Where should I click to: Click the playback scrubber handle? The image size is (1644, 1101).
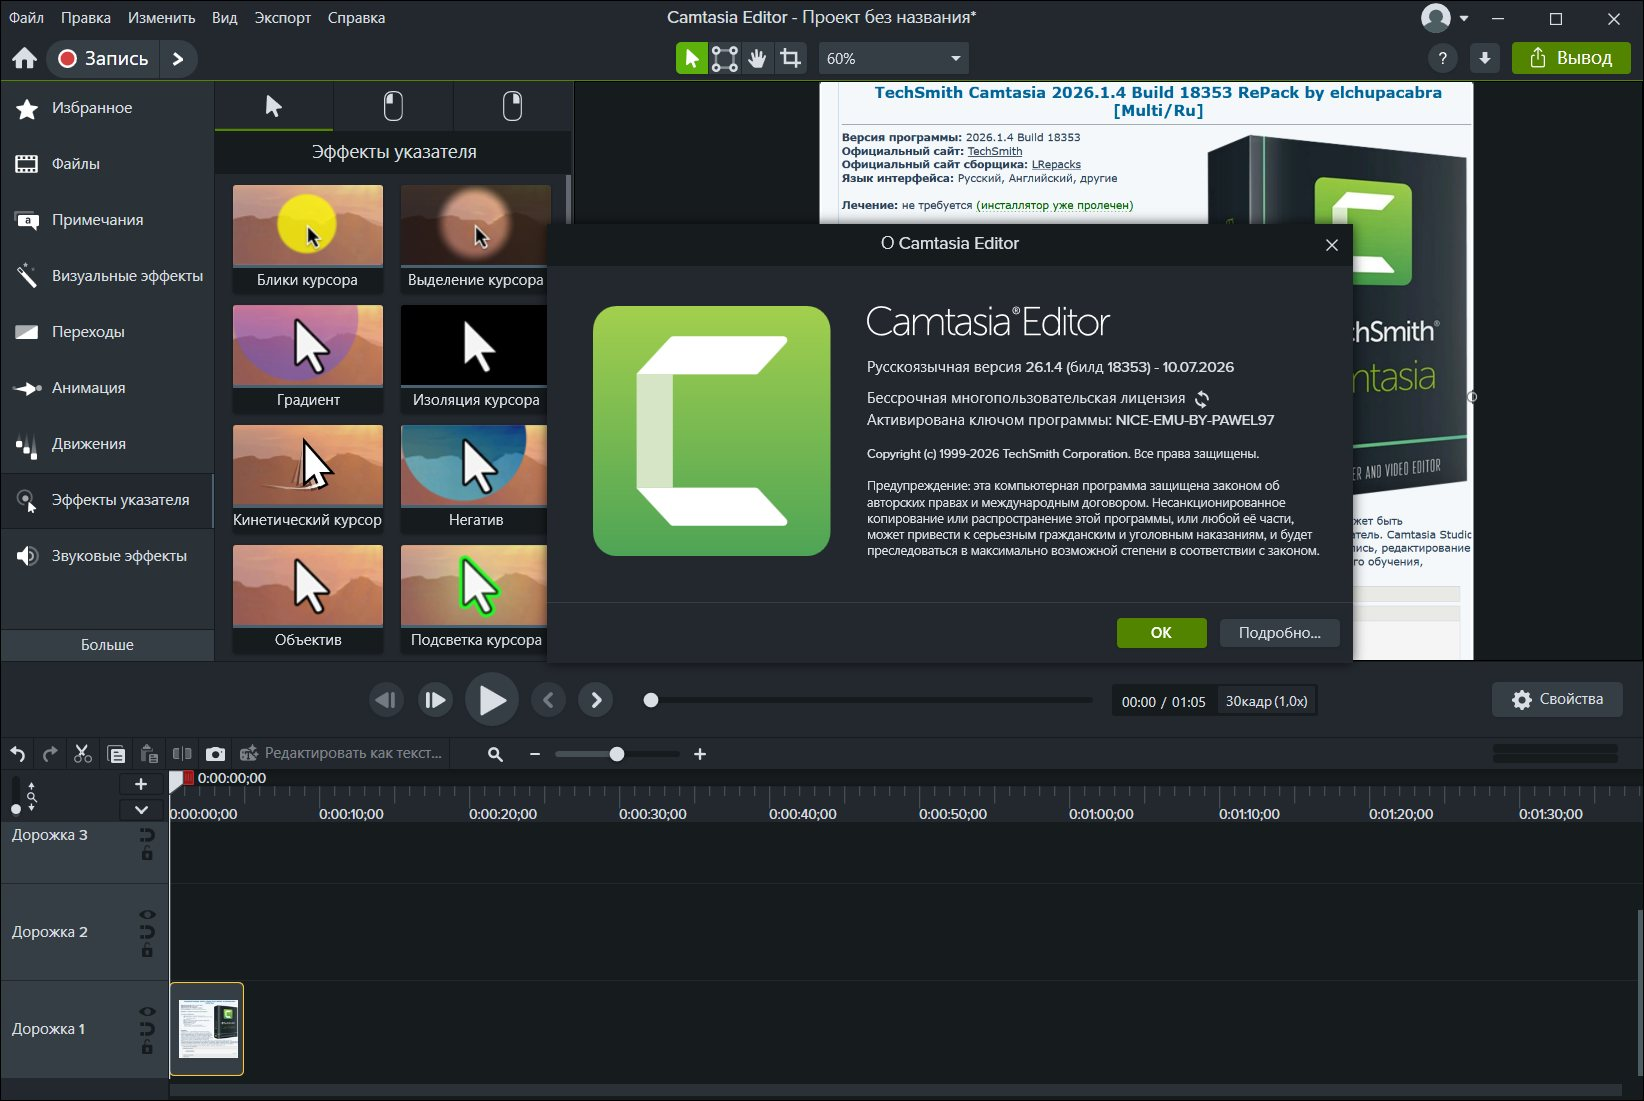point(651,700)
